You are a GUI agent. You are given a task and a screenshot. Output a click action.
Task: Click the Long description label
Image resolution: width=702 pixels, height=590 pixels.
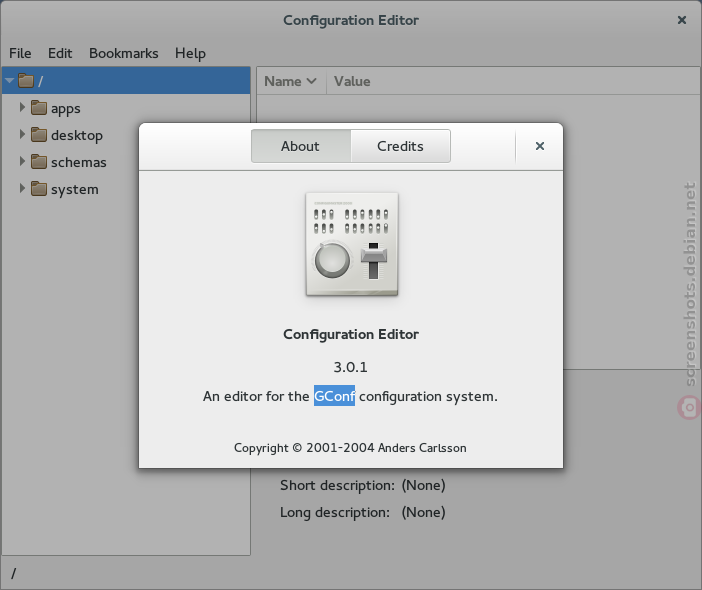pos(335,512)
